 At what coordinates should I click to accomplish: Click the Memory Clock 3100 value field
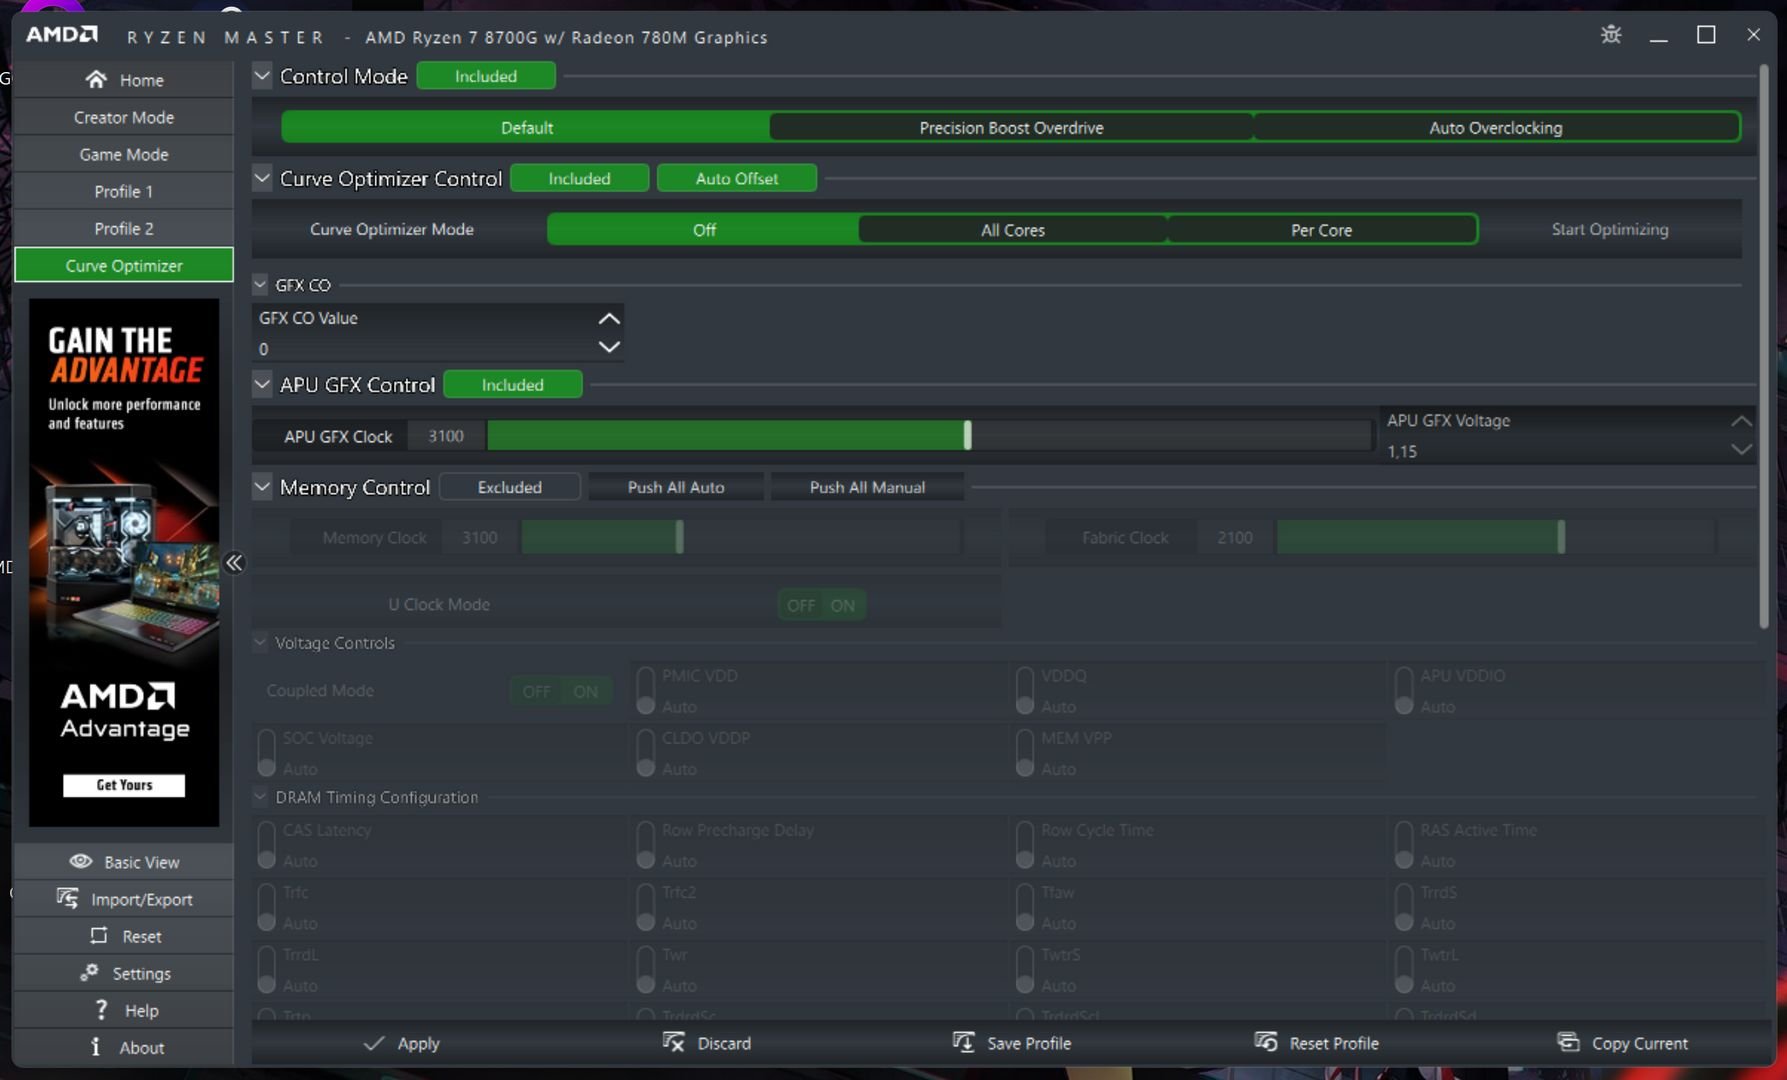[480, 538]
